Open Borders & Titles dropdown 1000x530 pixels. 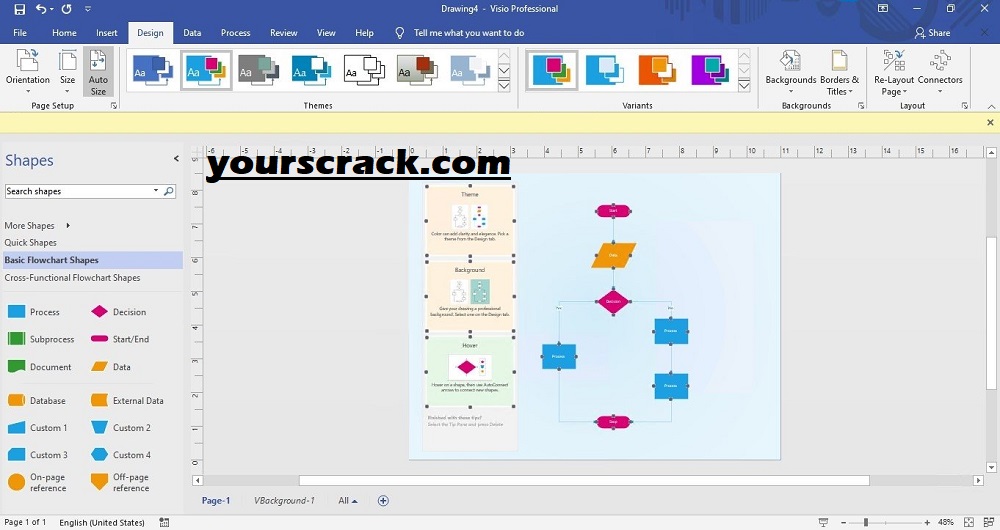839,71
